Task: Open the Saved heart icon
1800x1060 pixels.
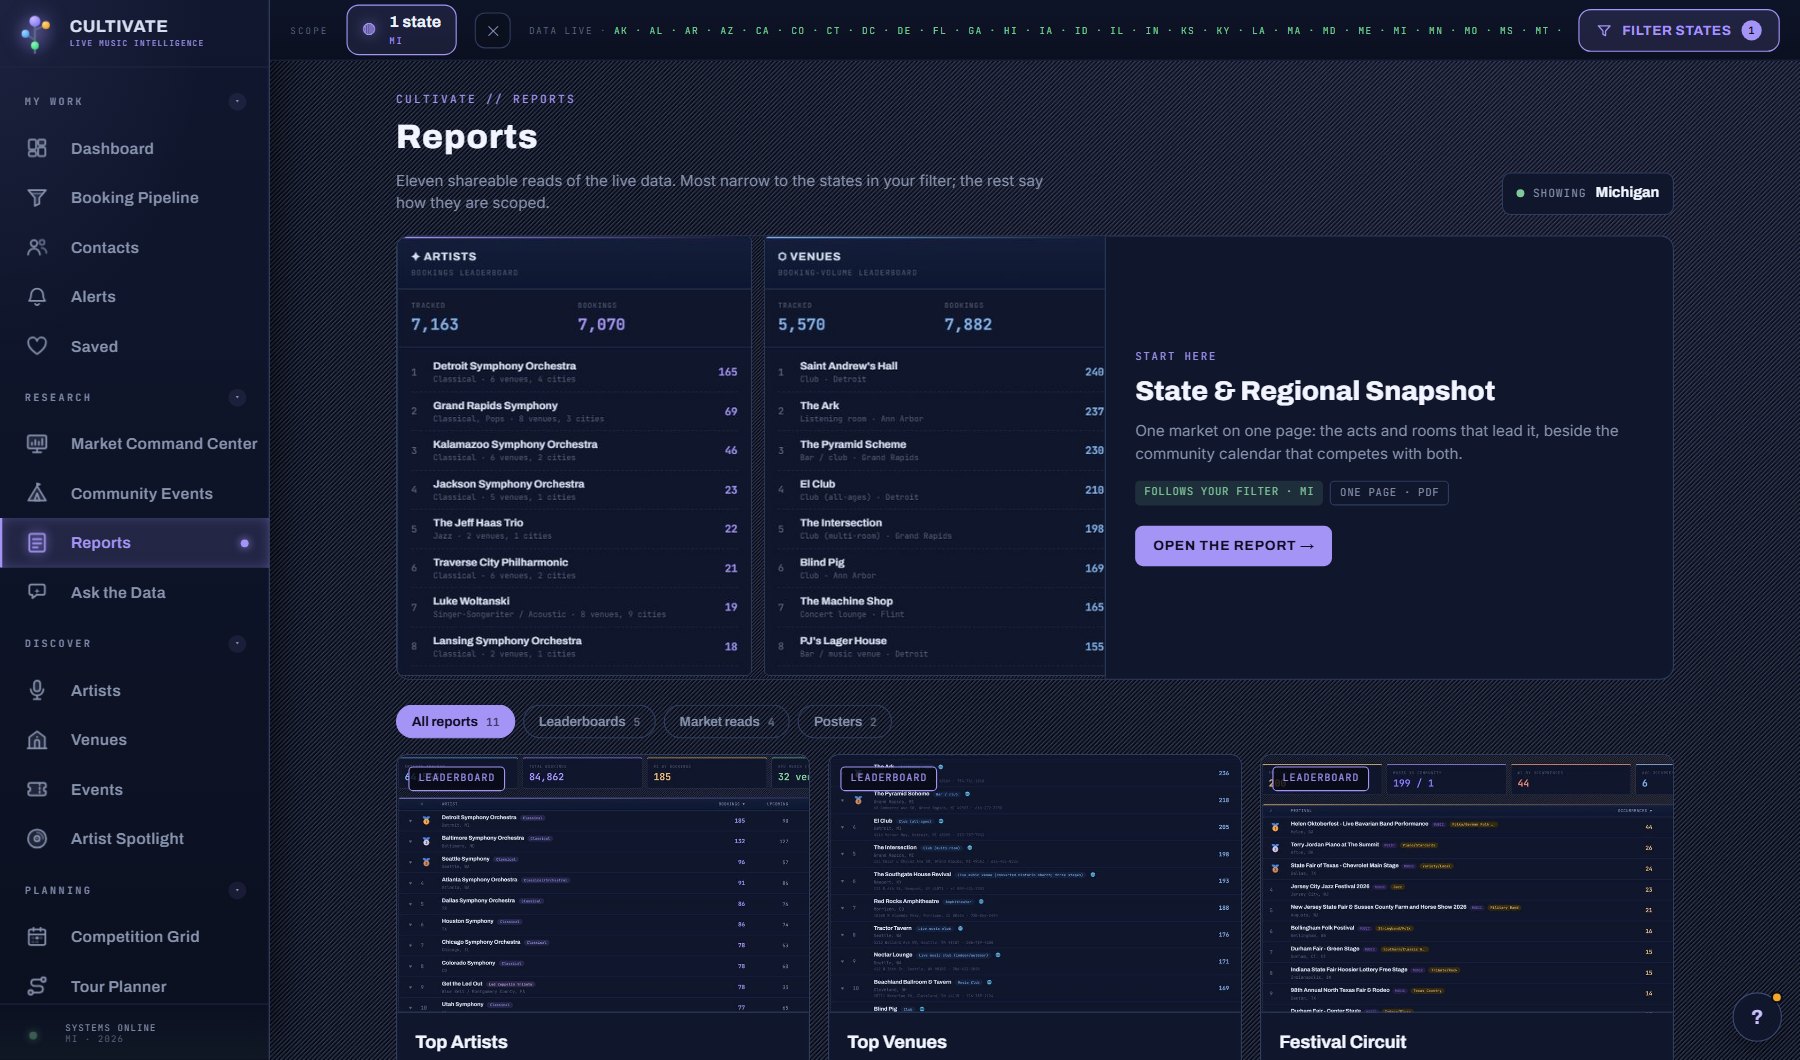Action: (37, 346)
